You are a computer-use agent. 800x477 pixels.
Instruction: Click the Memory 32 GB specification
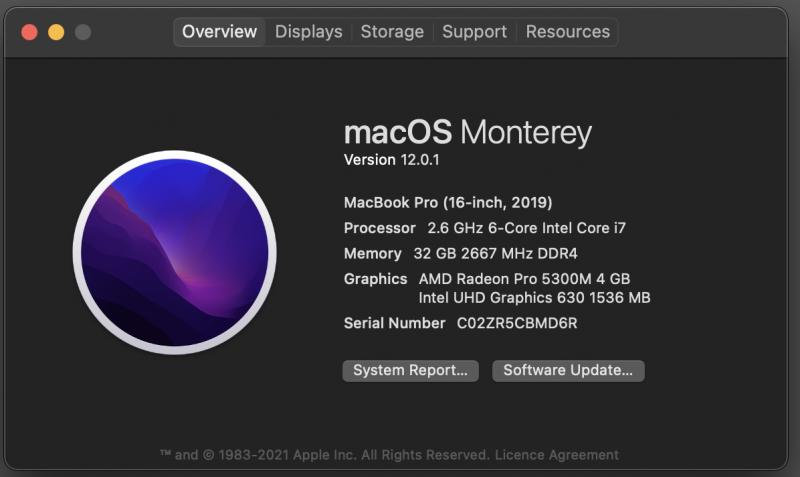coord(461,254)
